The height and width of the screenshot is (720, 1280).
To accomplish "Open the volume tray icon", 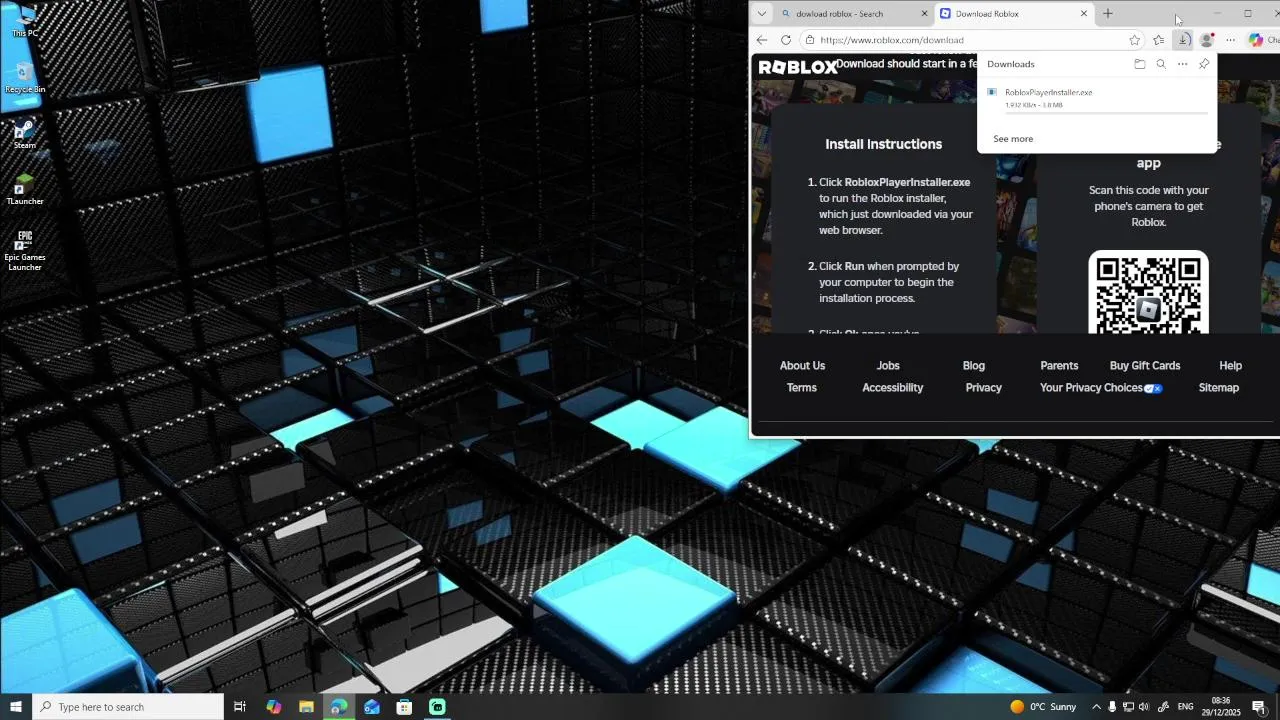I will pyautogui.click(x=1144, y=707).
